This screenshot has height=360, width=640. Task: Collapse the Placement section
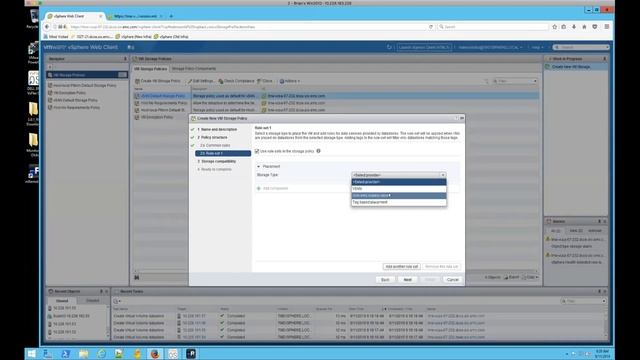click(258, 167)
